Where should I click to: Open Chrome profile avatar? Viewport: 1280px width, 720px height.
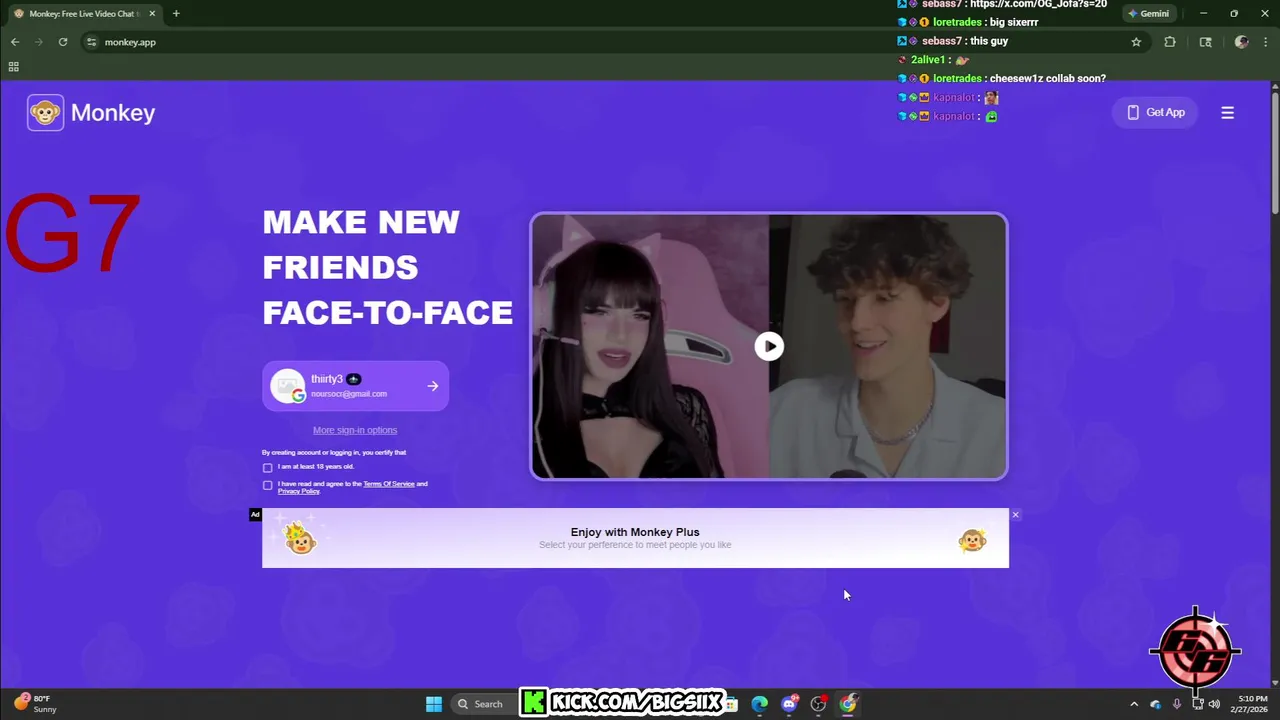click(x=1241, y=42)
